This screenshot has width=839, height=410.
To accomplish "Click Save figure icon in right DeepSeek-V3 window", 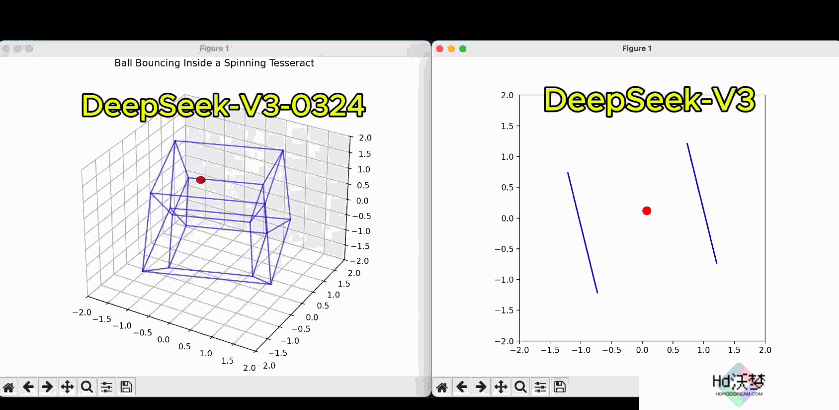I will [560, 386].
